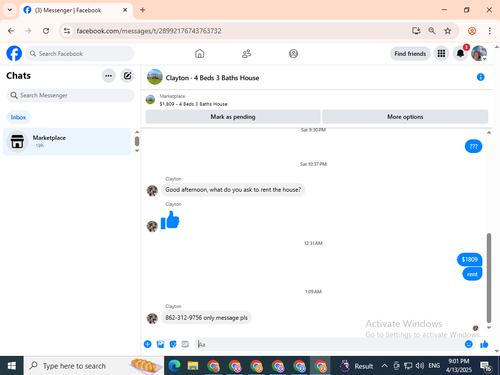
Task: Click the 'rent' sent message bubble
Action: tap(472, 274)
